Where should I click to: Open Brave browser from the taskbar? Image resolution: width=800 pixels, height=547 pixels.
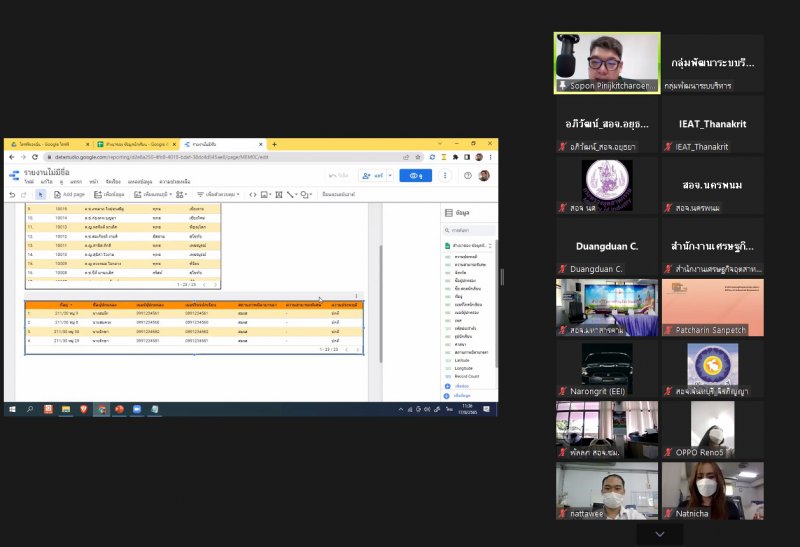coord(84,409)
